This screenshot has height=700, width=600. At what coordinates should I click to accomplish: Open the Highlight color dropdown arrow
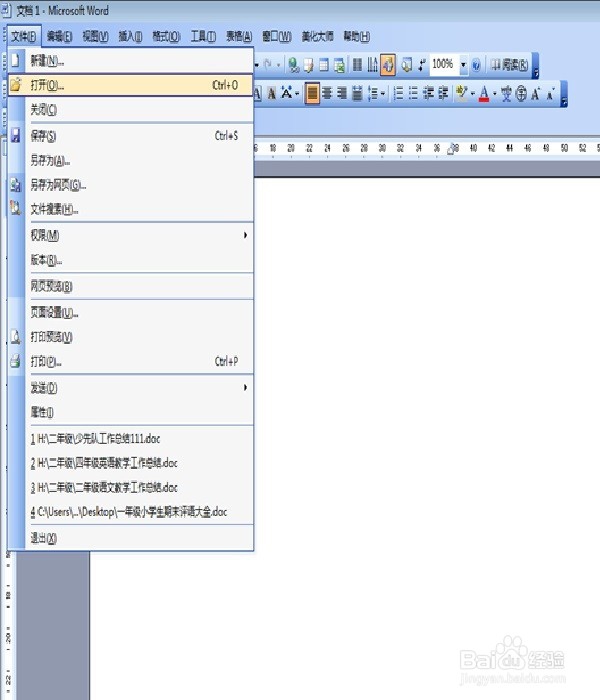pos(473,94)
